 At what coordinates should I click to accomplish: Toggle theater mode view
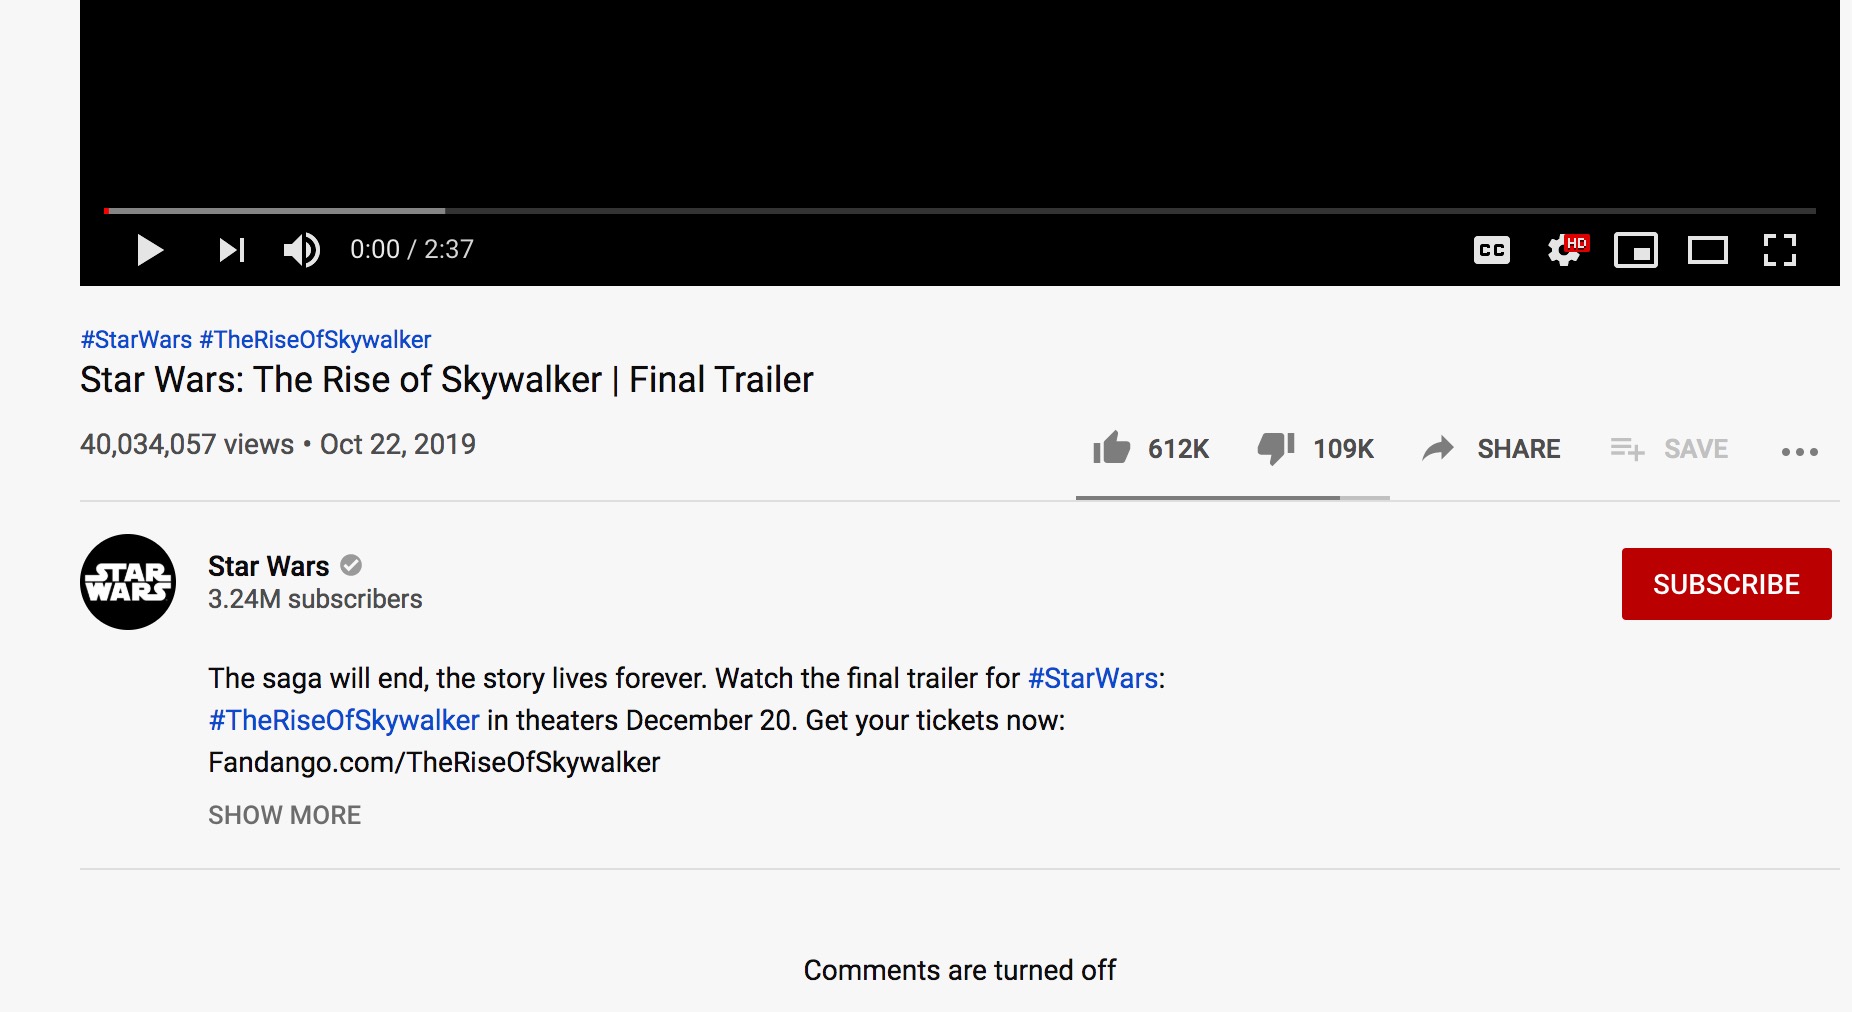1708,250
